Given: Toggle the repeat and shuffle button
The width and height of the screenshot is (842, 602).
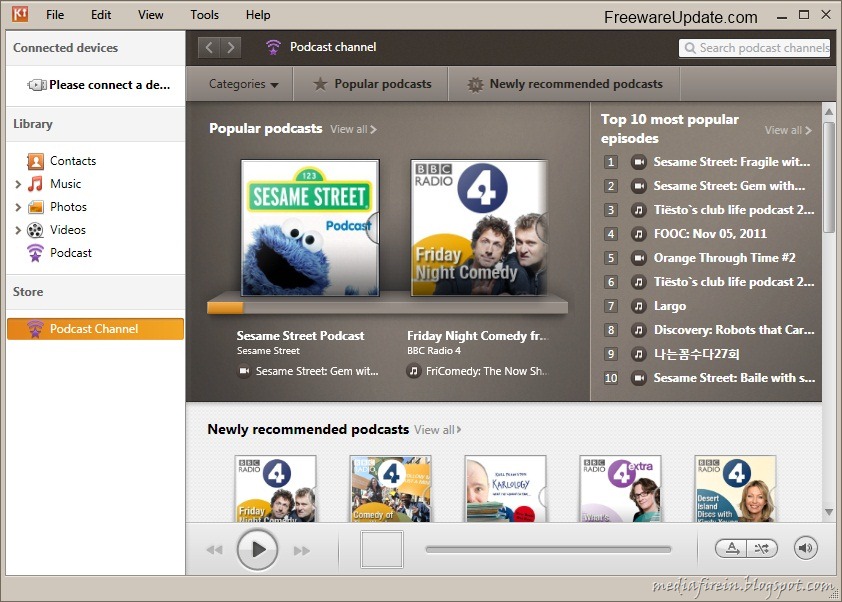Looking at the screenshot, I should [x=746, y=548].
